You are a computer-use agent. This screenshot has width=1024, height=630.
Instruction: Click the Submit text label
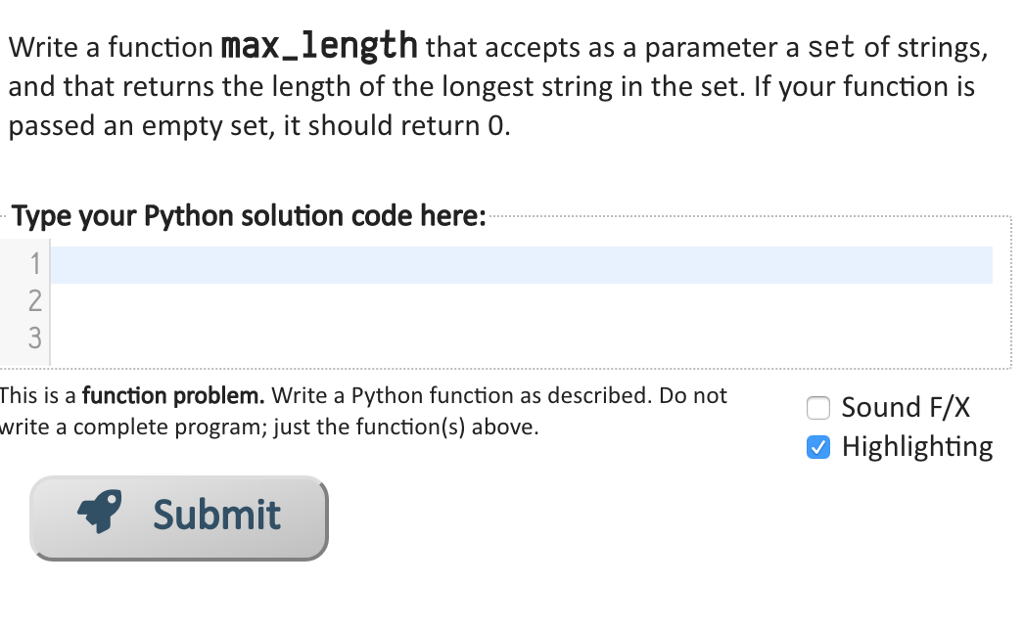coord(216,514)
